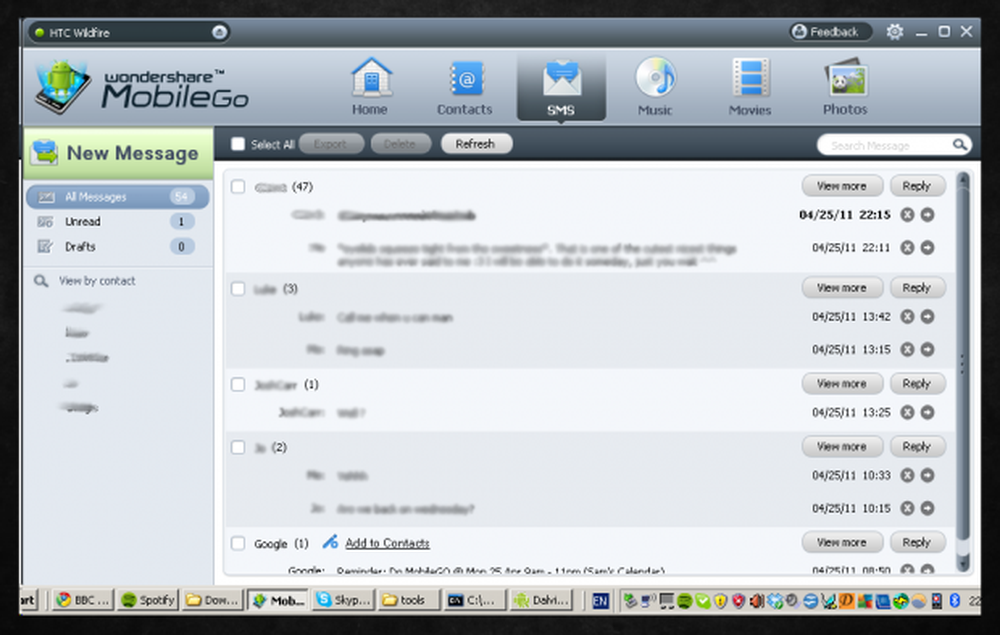Check the JoshCarr conversation checkbox
This screenshot has width=1000, height=635.
238,384
